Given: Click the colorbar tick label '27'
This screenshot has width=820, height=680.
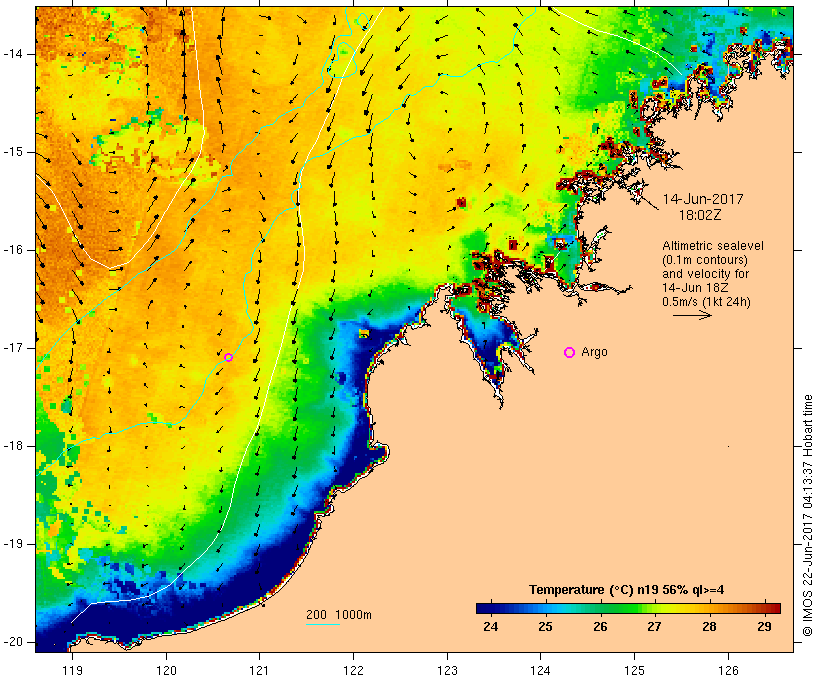Looking at the screenshot, I should 654,627.
